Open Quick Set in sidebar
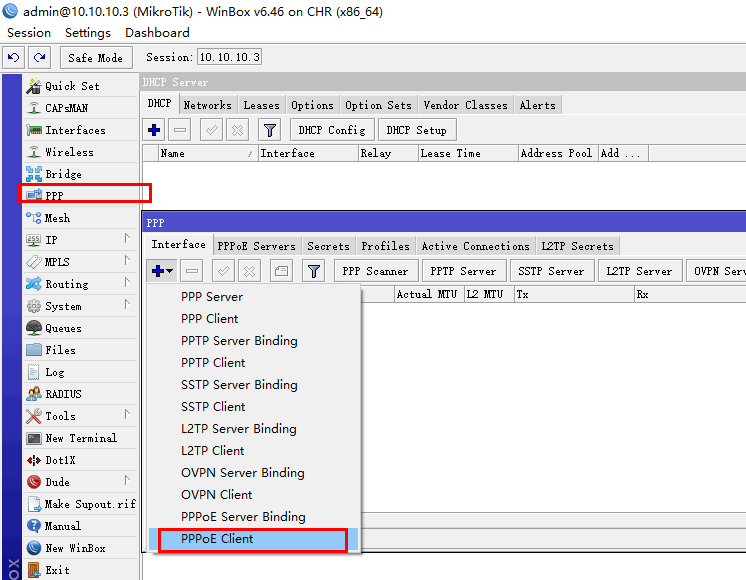746x580 pixels. tap(80, 86)
